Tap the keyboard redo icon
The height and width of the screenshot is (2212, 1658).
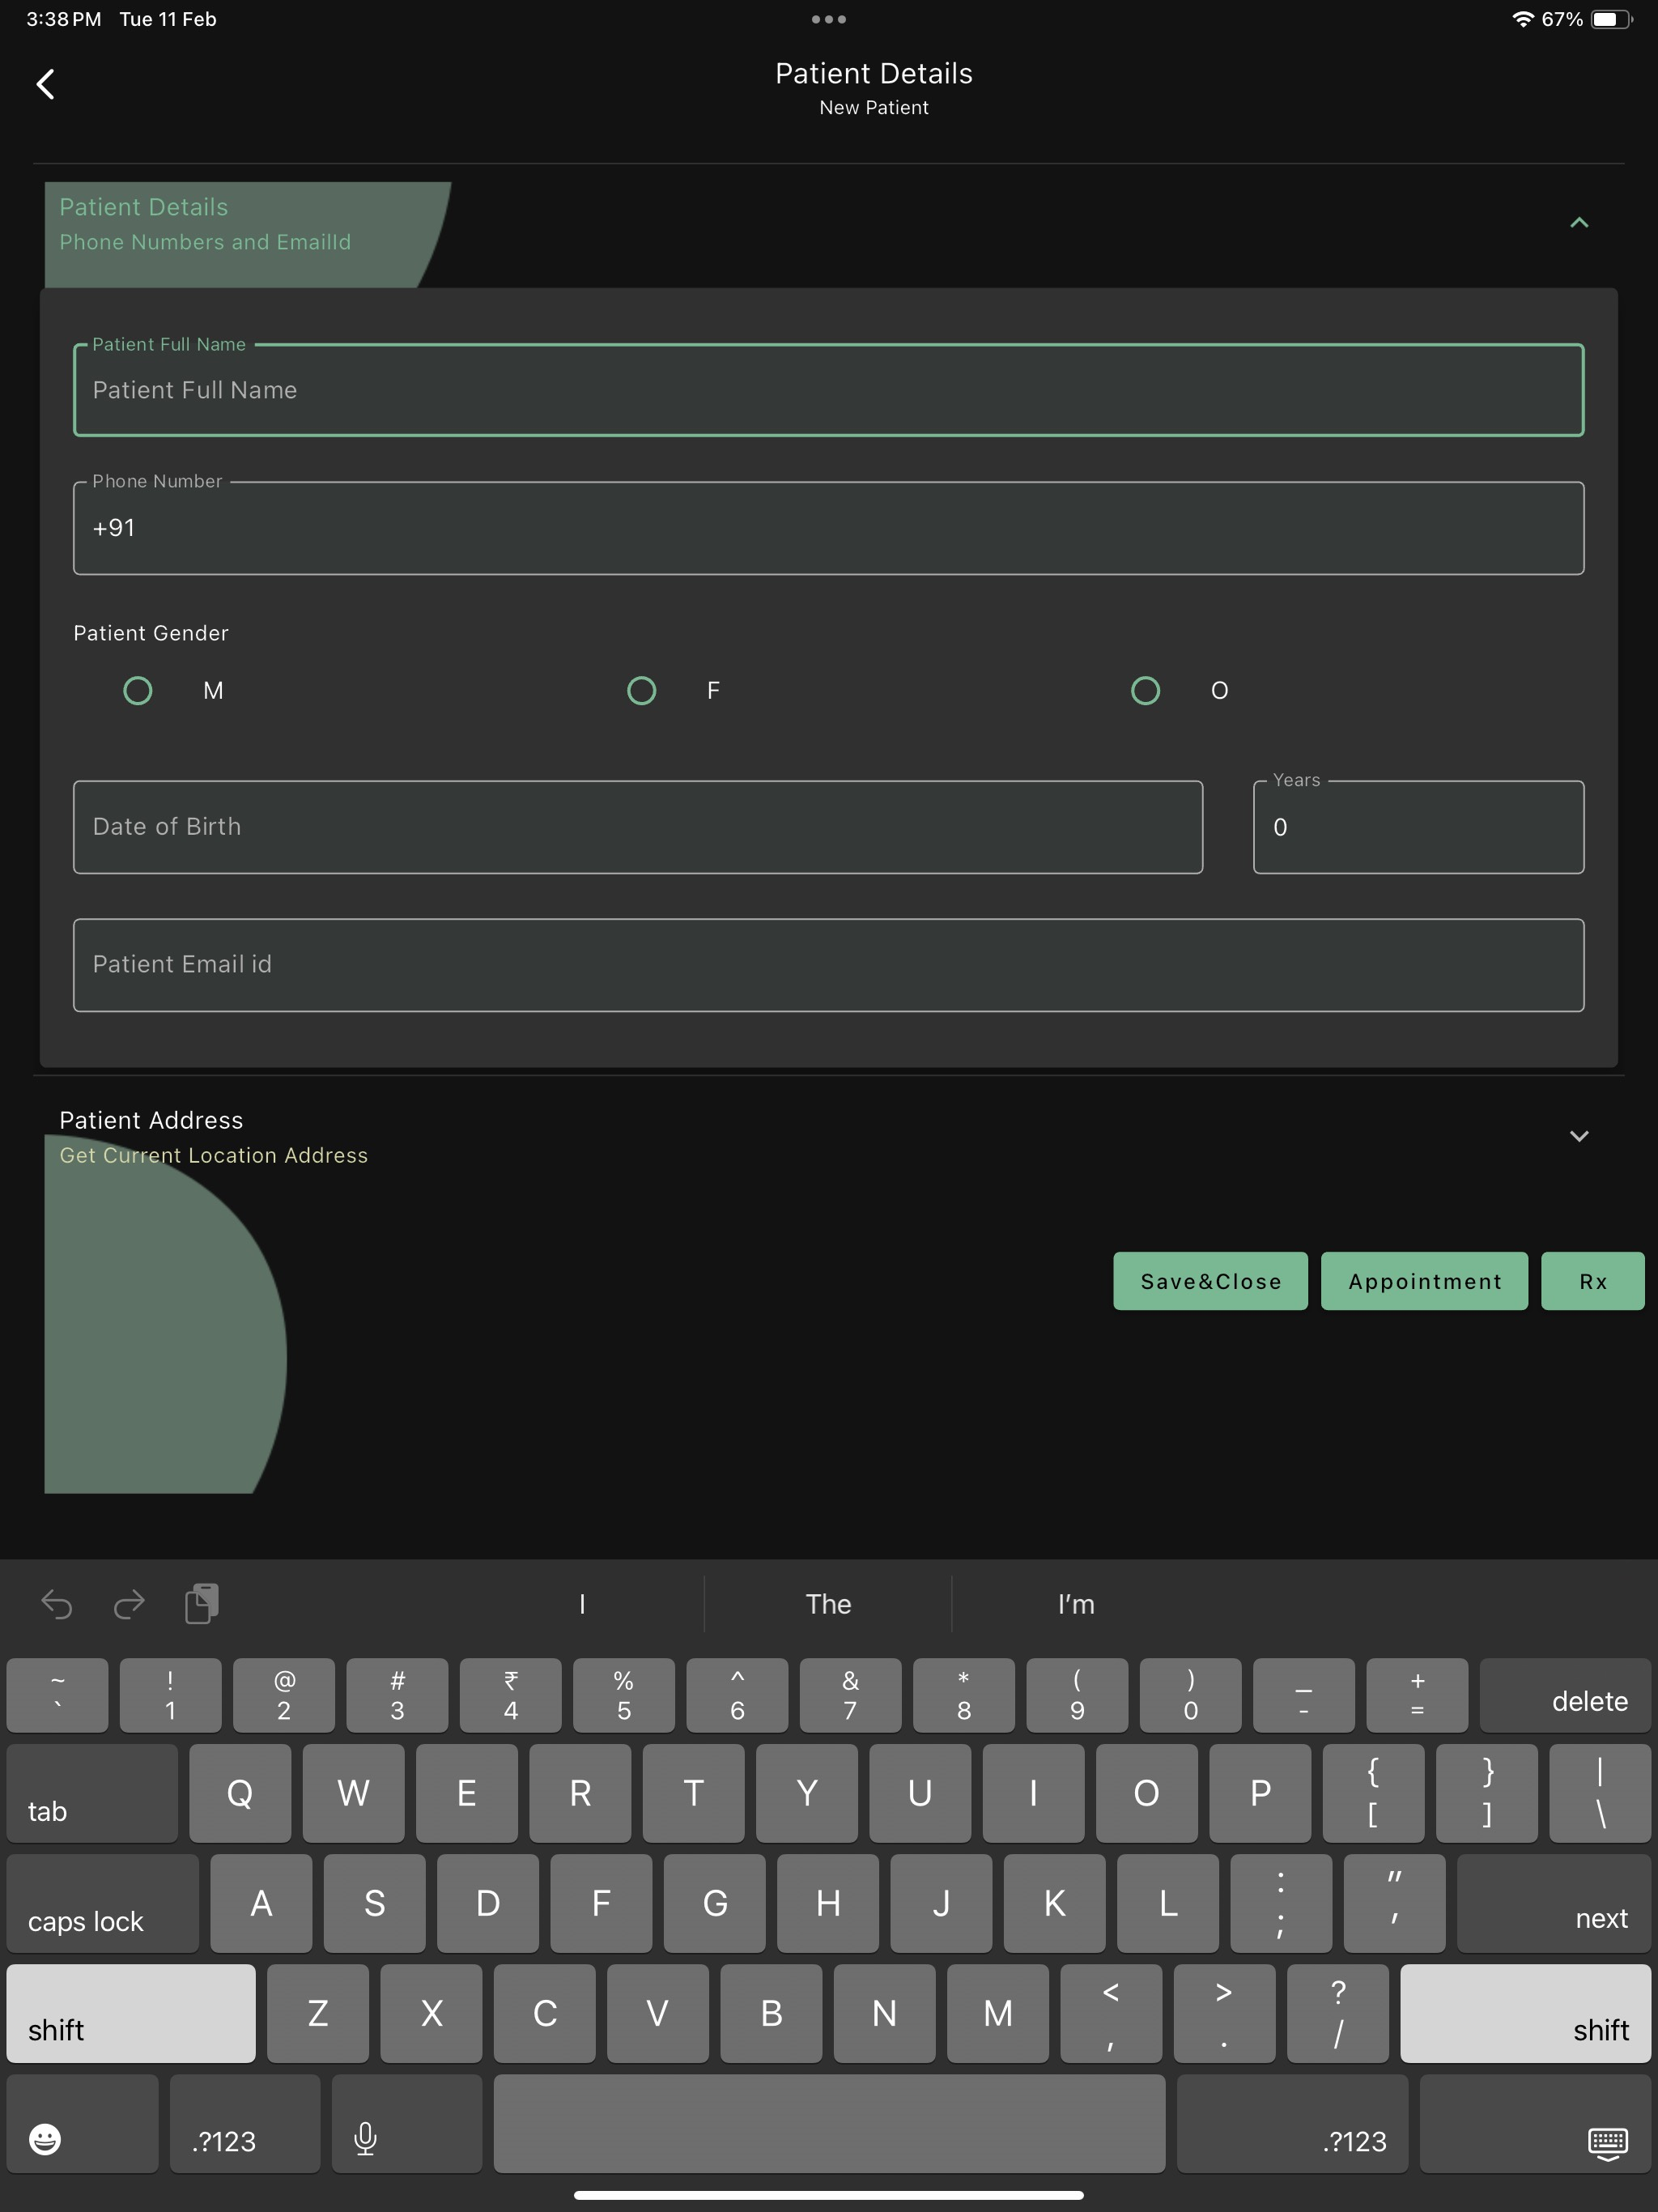[129, 1604]
